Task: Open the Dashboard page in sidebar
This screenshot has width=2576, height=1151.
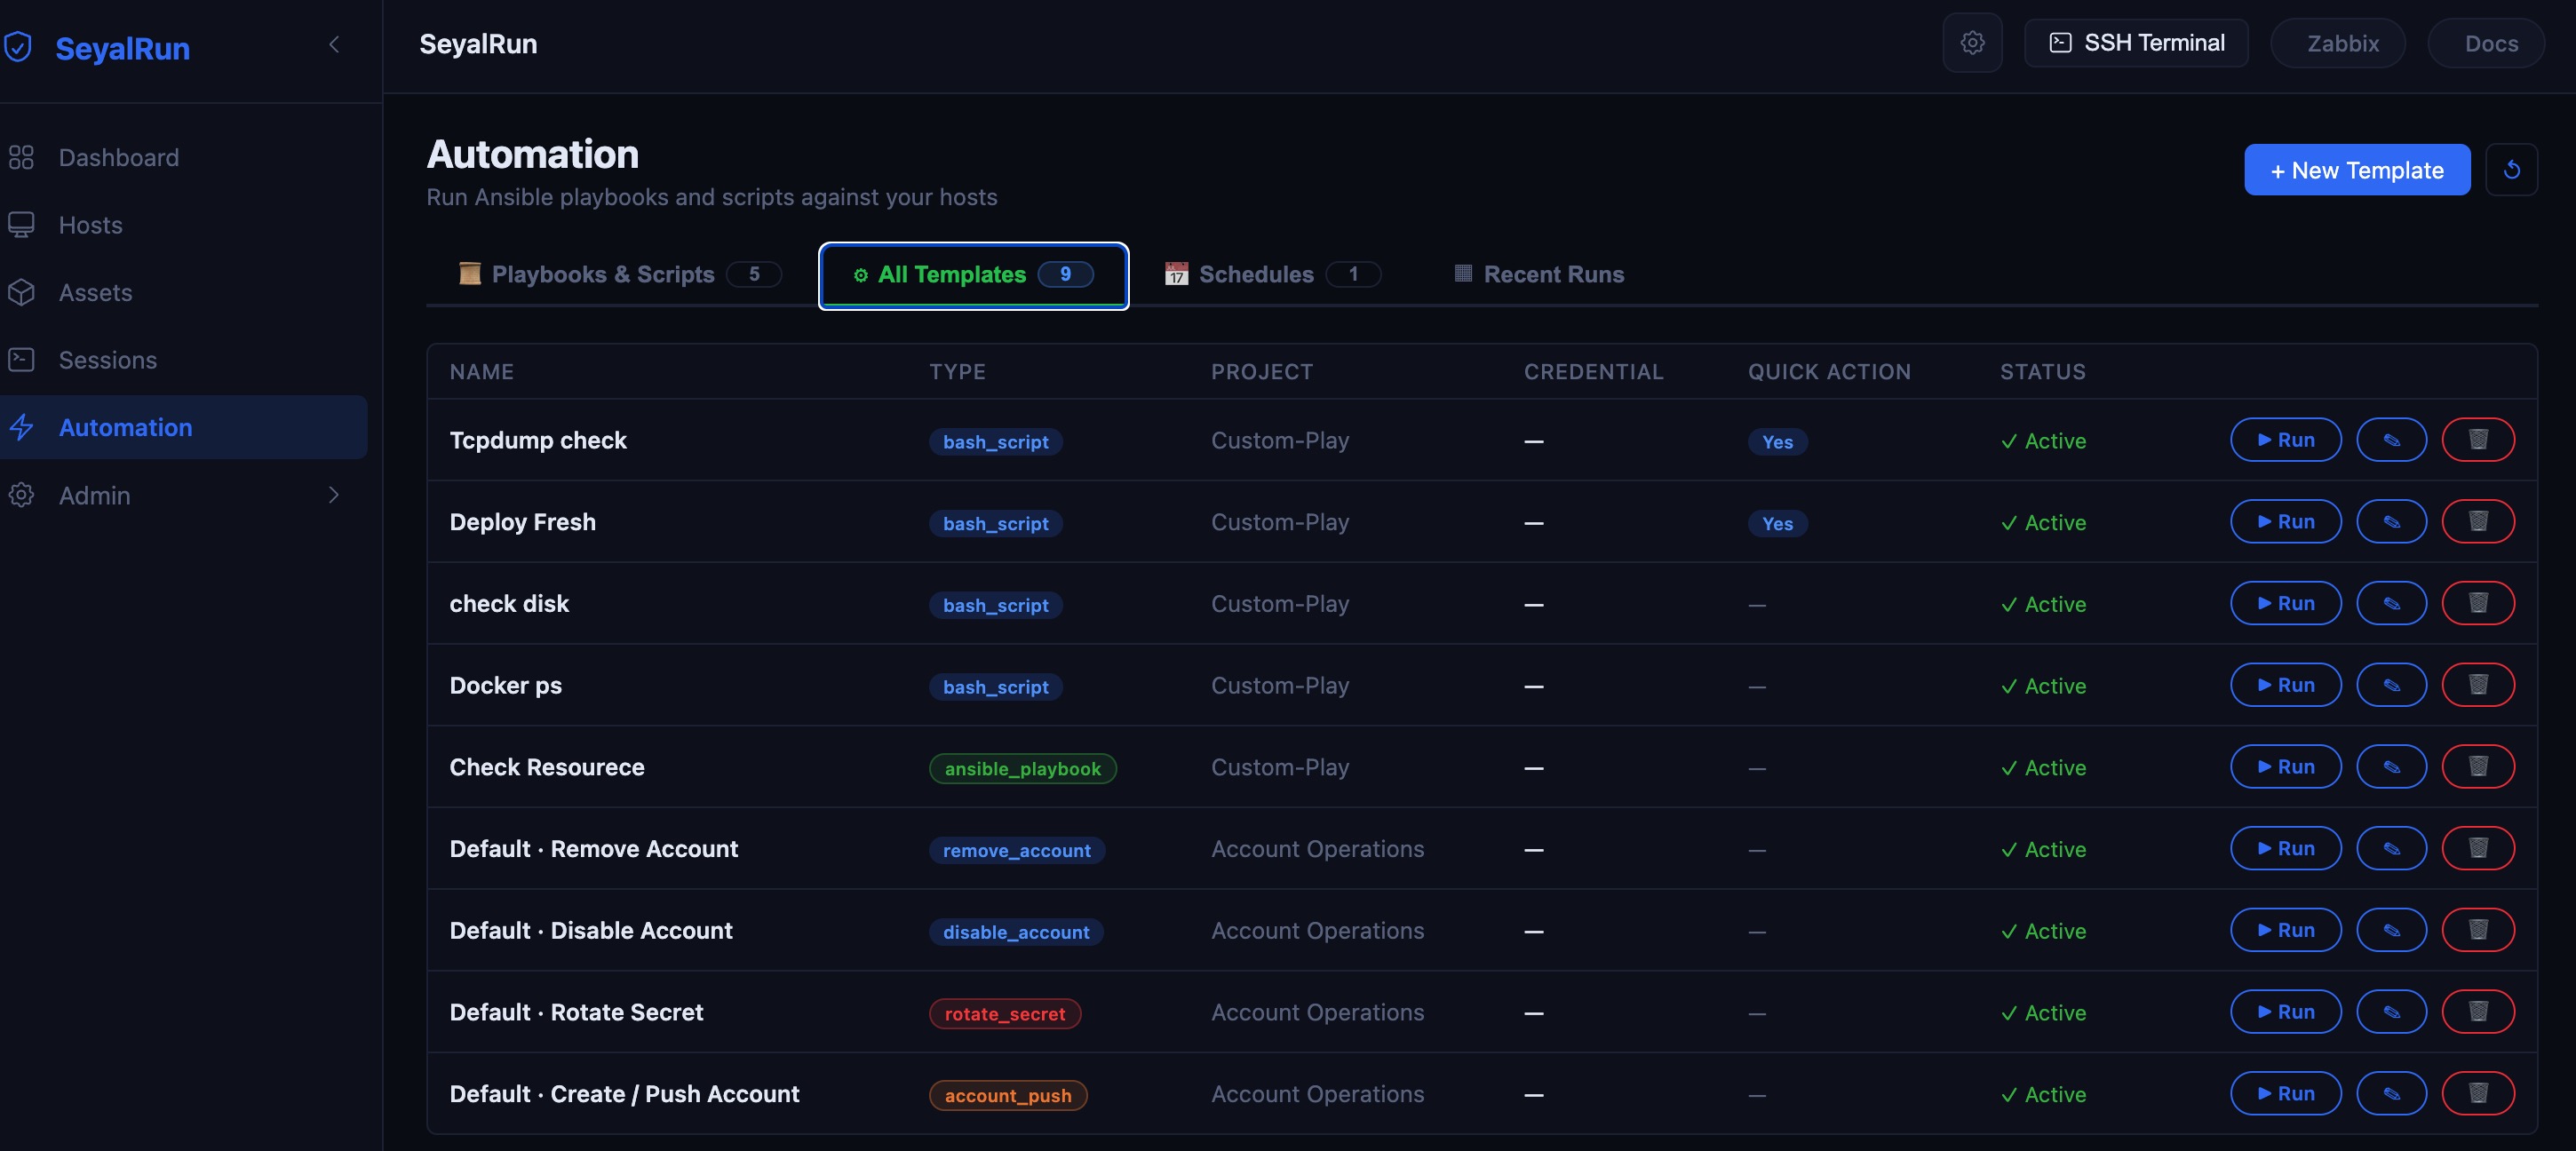Action: (x=184, y=157)
